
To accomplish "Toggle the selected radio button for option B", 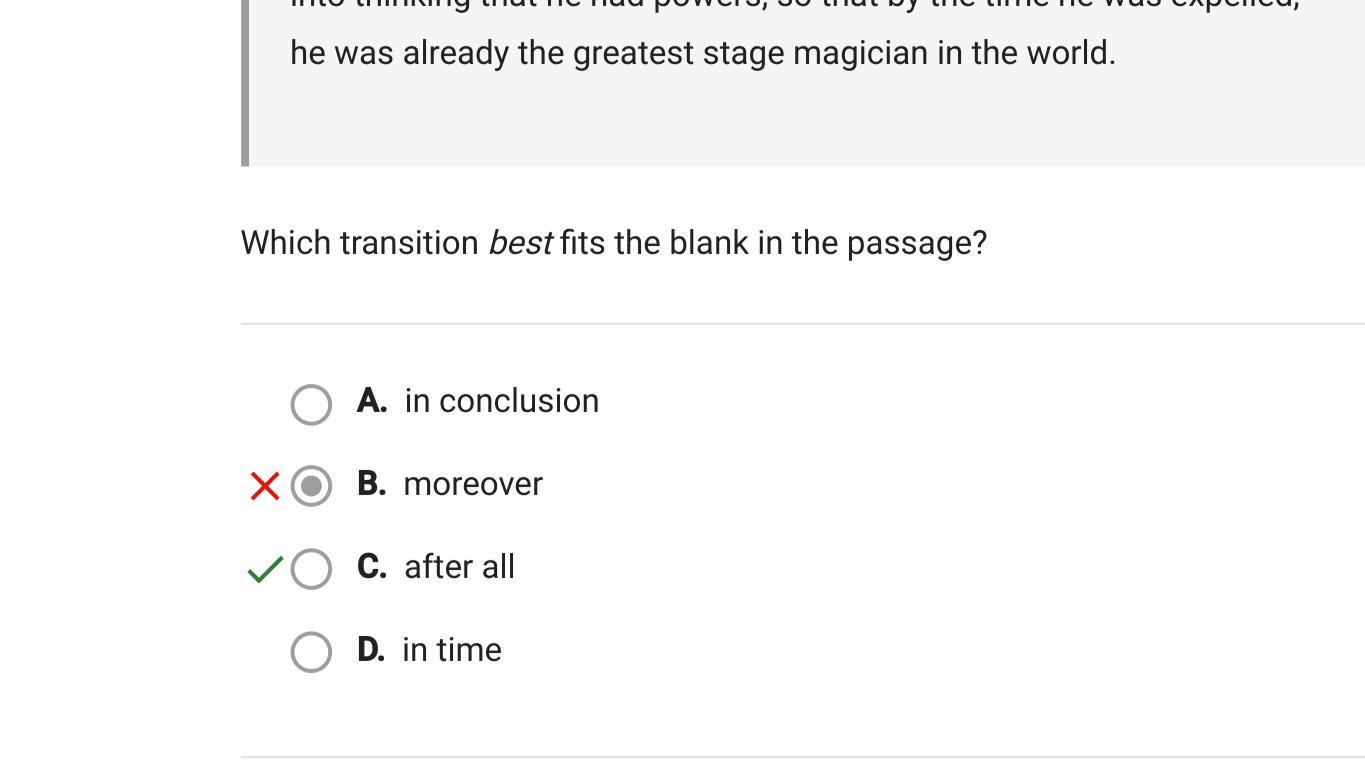I will tap(311, 486).
